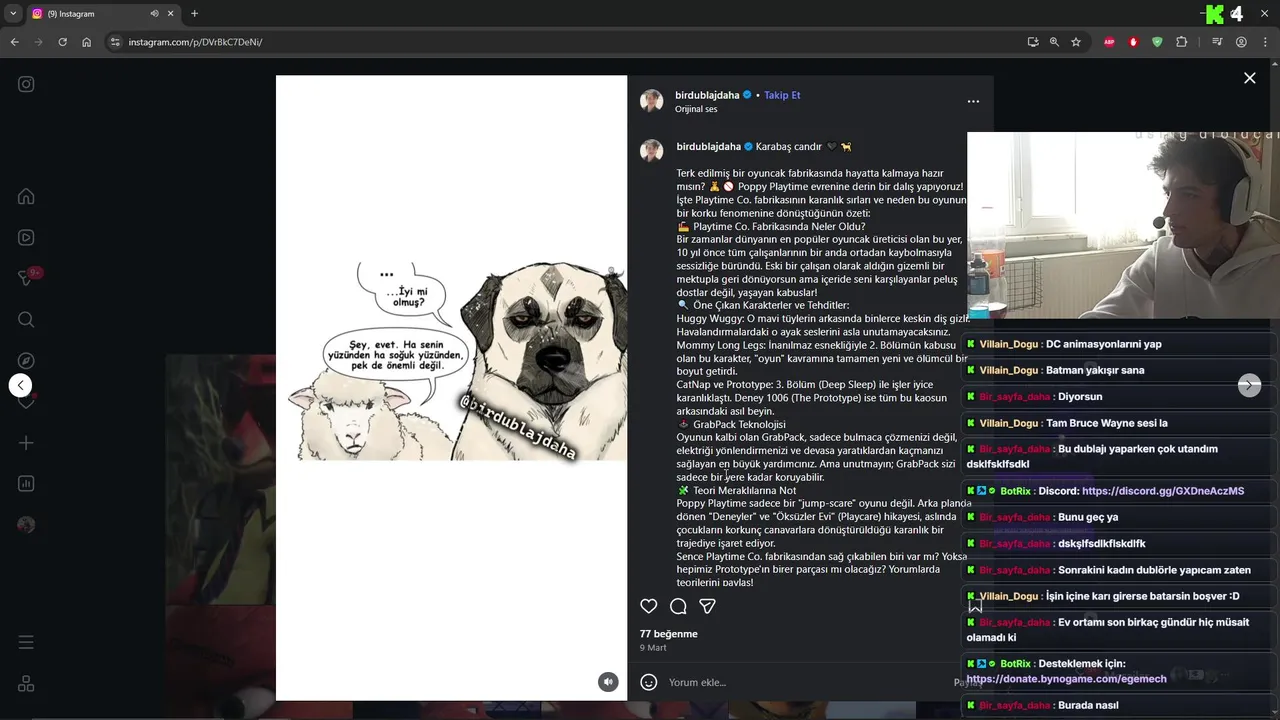Open the Instagram logo home link
The image size is (1280, 720).
(x=26, y=84)
